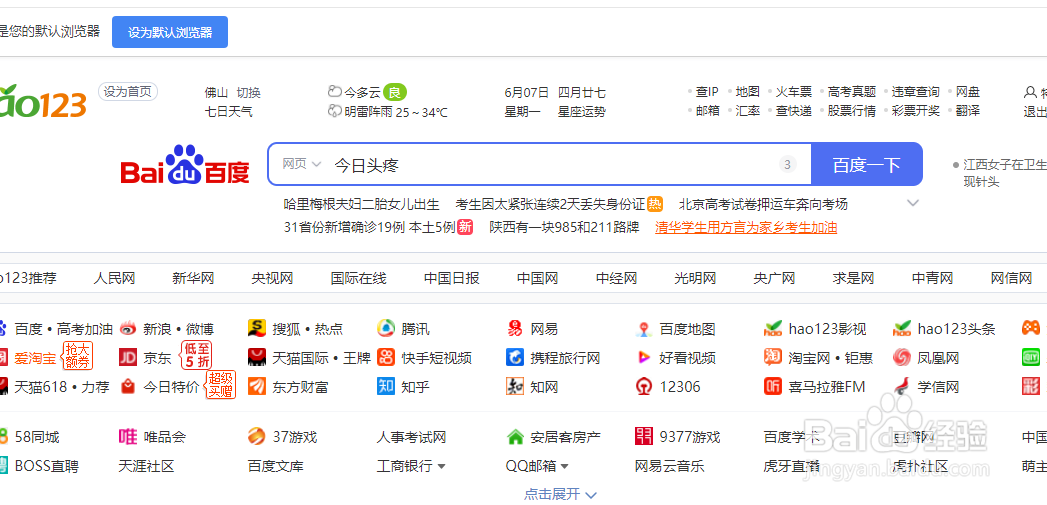Viewport: 1047px width, 505px height.
Task: Open the 新华网 tab
Action: tap(193, 279)
